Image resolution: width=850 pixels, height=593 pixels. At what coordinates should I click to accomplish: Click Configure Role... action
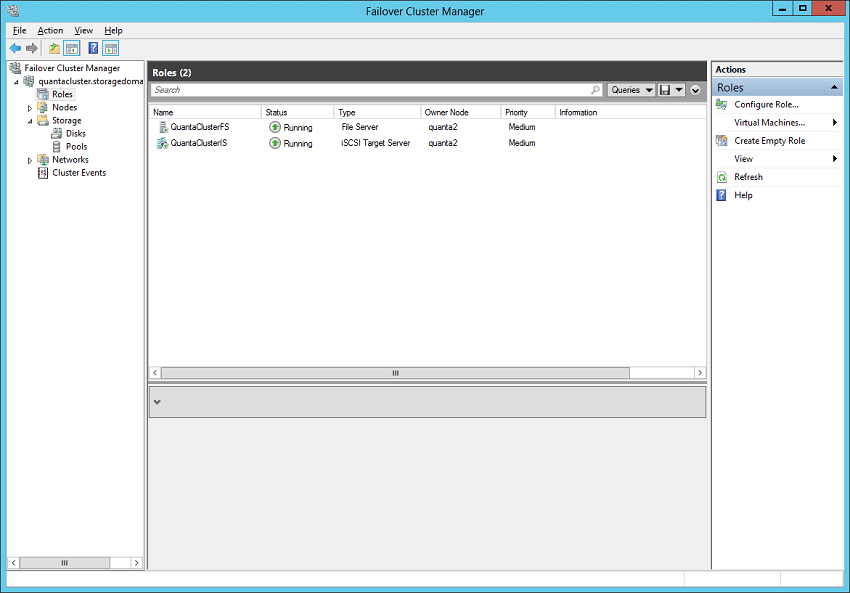pos(766,105)
